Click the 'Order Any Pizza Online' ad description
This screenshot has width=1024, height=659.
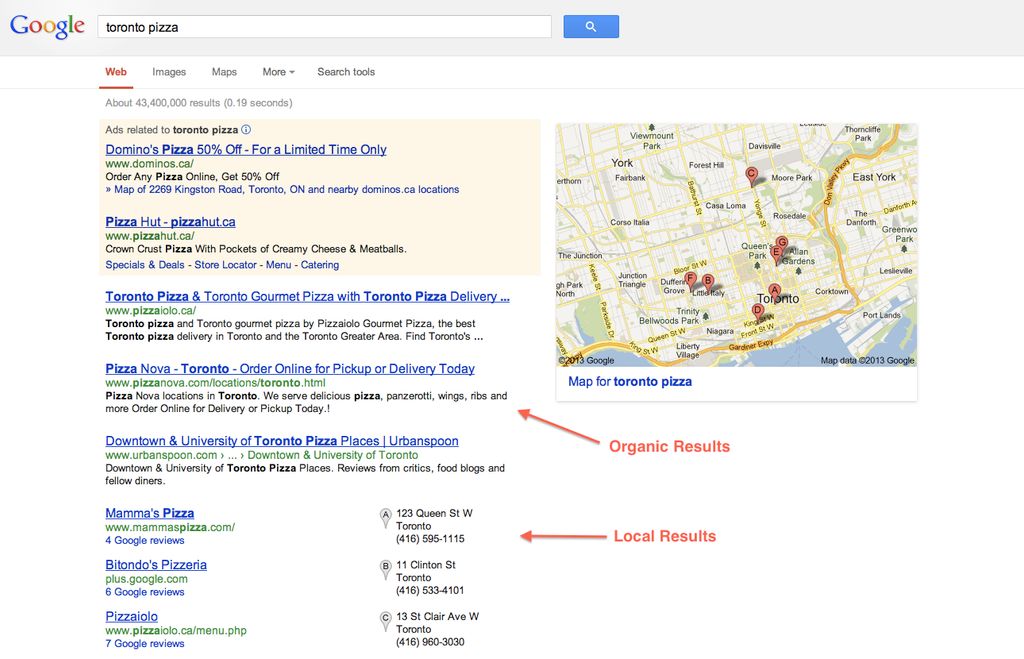coord(193,176)
